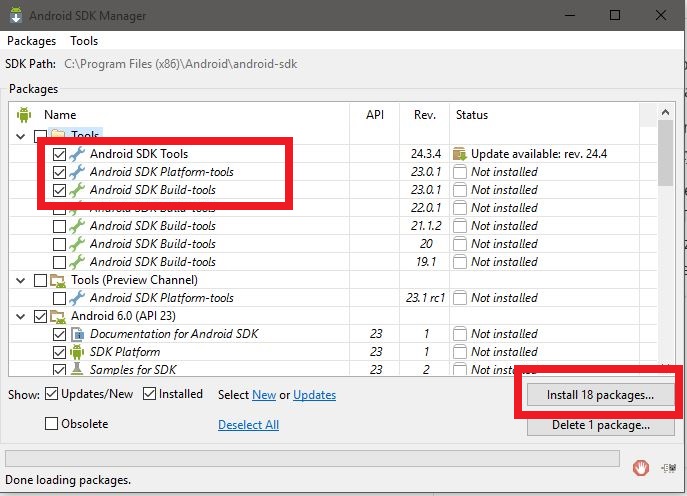The height and width of the screenshot is (496, 687).
Task: Open the Packages menu
Action: point(32,41)
